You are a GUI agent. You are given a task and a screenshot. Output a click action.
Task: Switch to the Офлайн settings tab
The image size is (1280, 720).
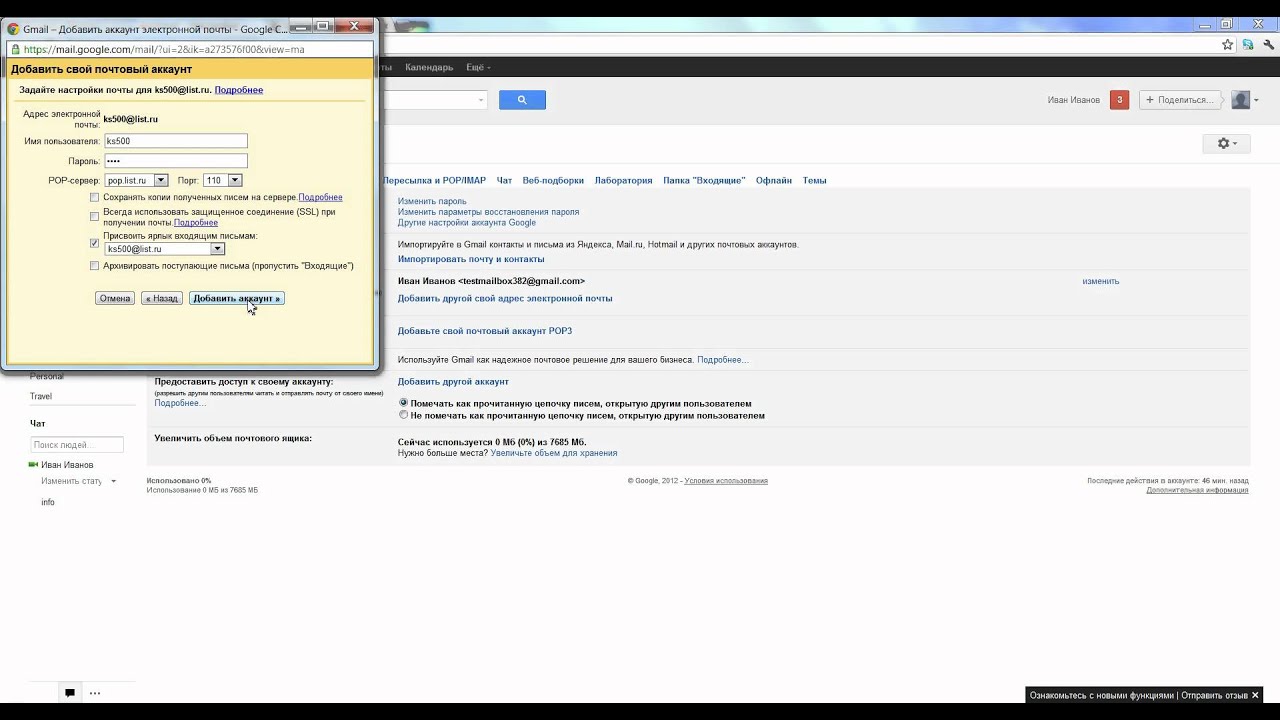click(x=774, y=181)
